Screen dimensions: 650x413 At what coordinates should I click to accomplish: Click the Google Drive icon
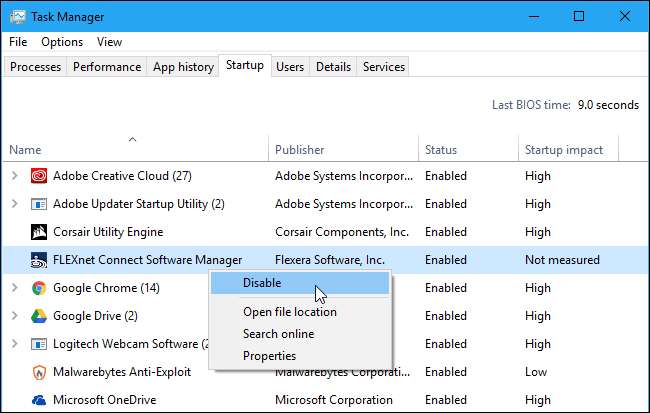[39, 316]
